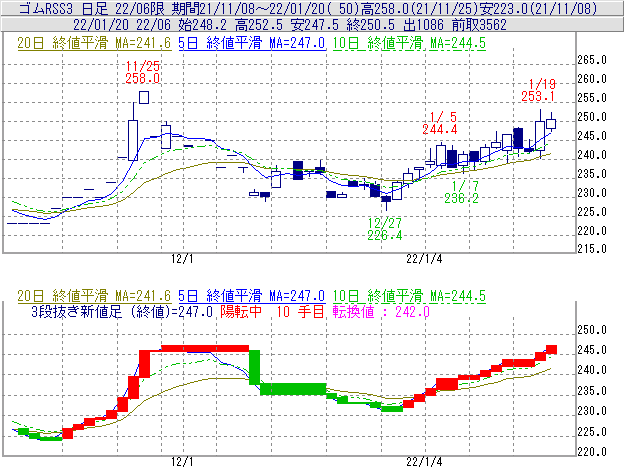The image size is (624, 475).
Task: Click the 終250.5 closing price value
Action: pyautogui.click(x=371, y=25)
